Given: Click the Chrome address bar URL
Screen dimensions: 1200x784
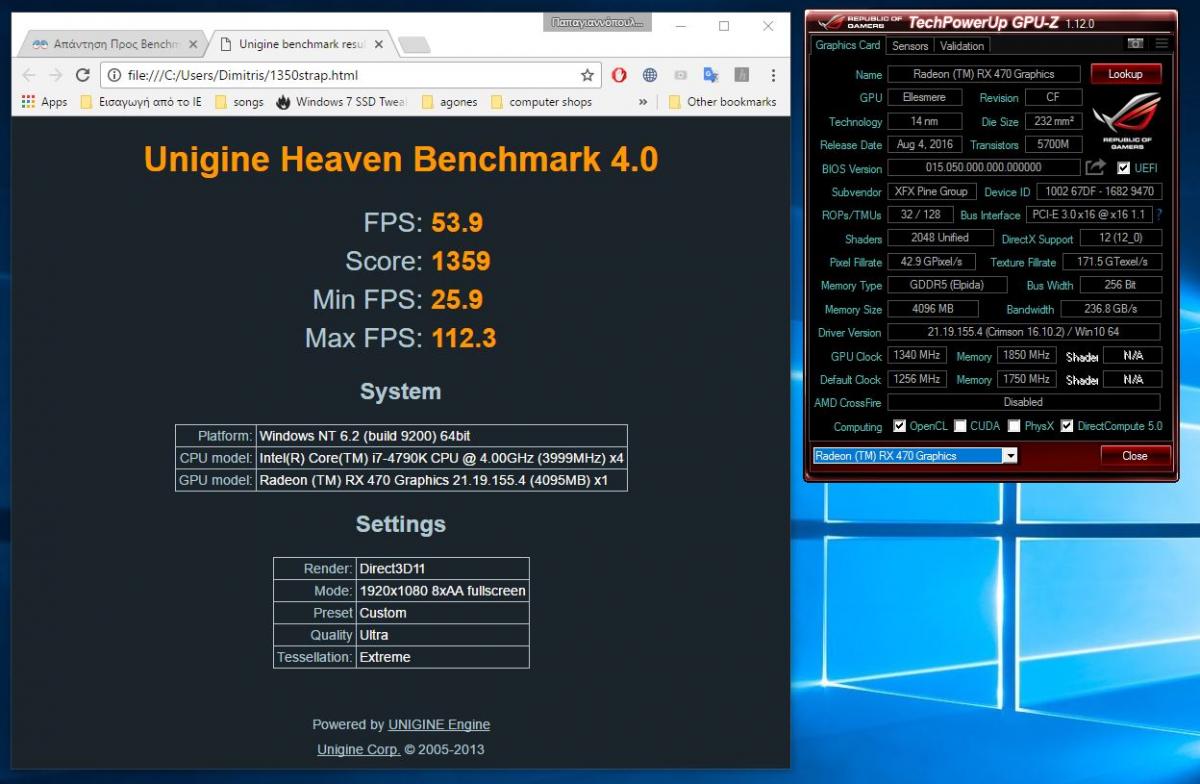Looking at the screenshot, I should point(243,75).
